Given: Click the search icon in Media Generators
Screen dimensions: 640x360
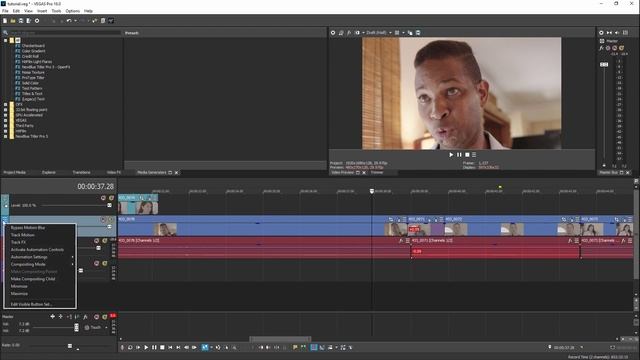Looking at the screenshot, I should [5, 33].
